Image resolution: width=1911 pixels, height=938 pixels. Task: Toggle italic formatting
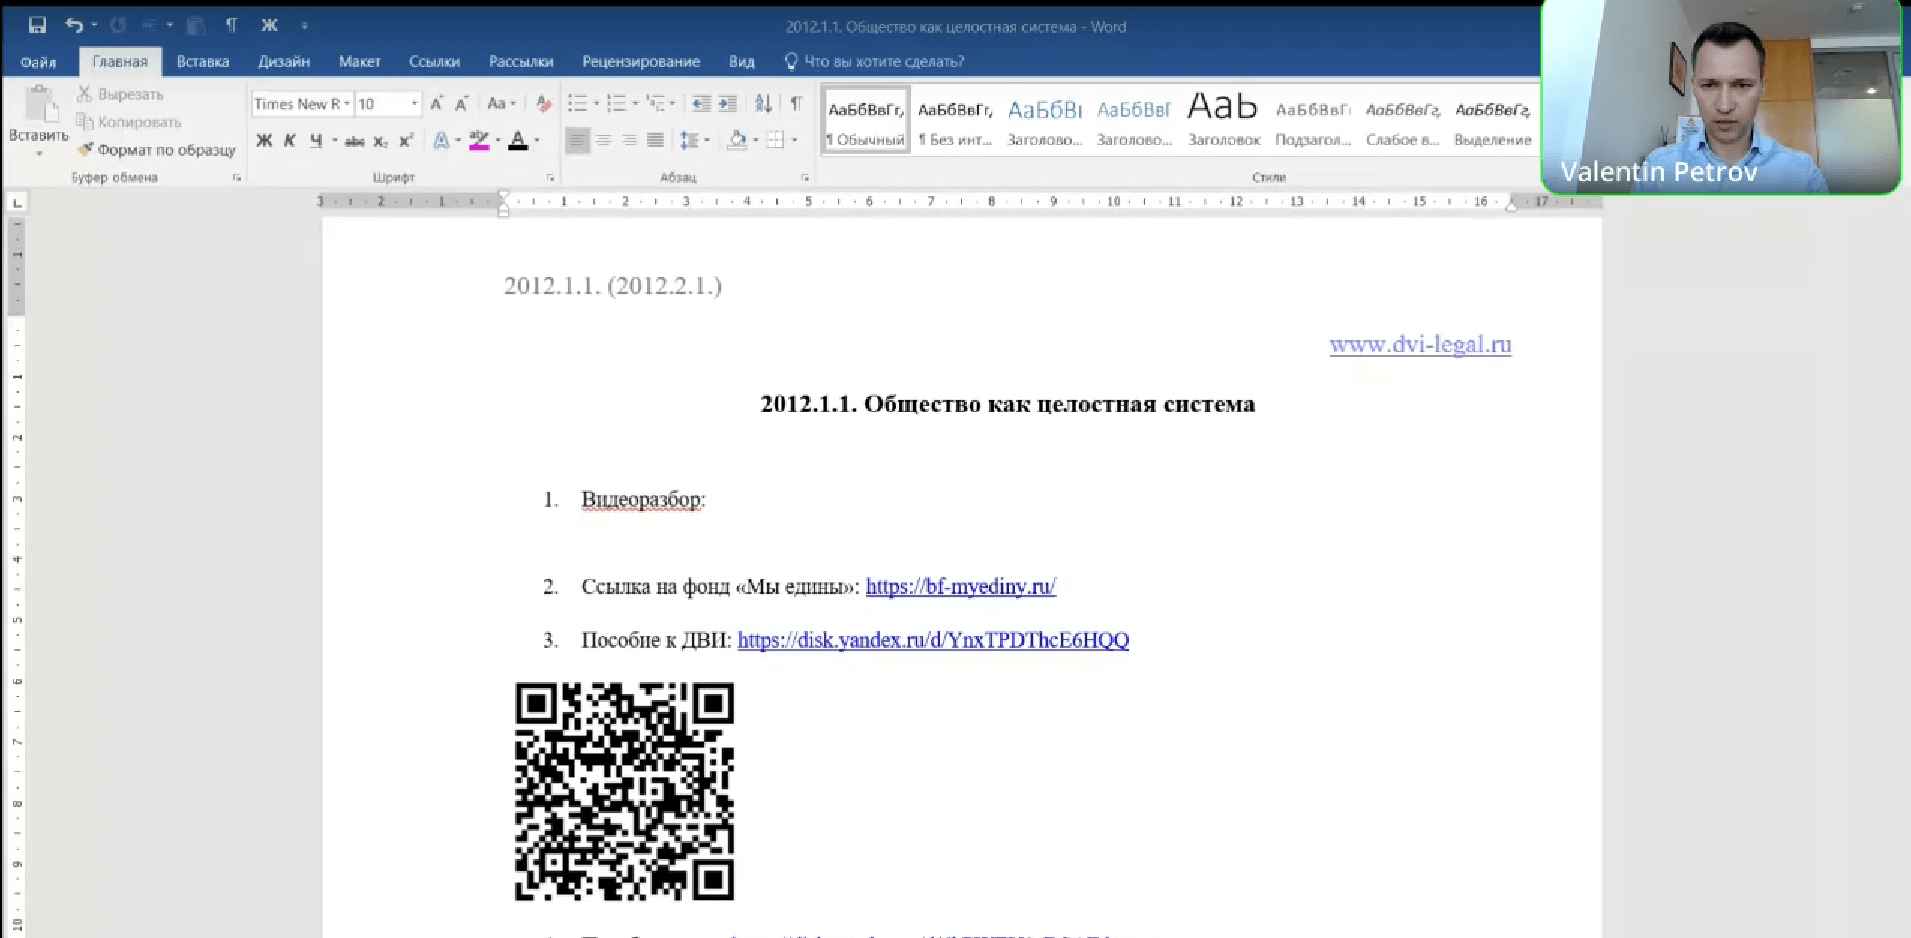(289, 141)
